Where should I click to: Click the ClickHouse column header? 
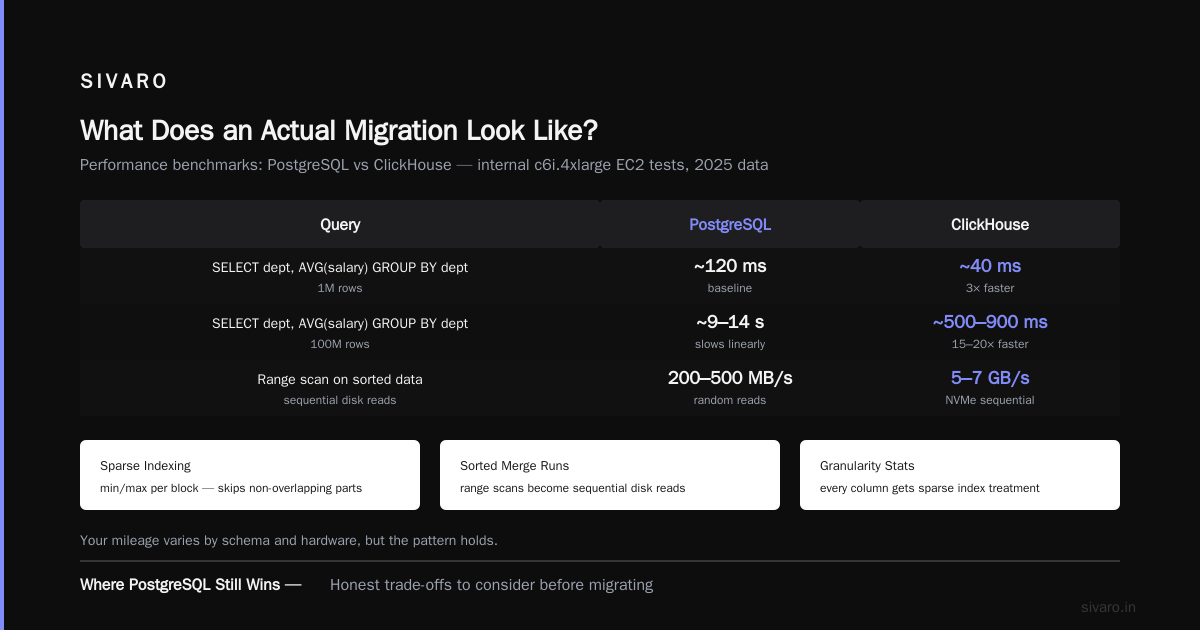coord(990,225)
